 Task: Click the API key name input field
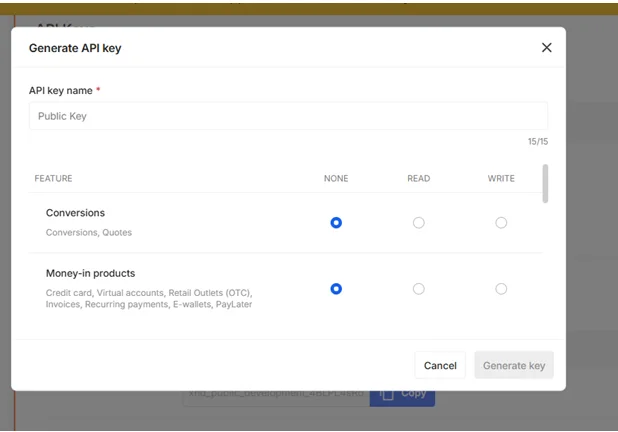coord(288,116)
